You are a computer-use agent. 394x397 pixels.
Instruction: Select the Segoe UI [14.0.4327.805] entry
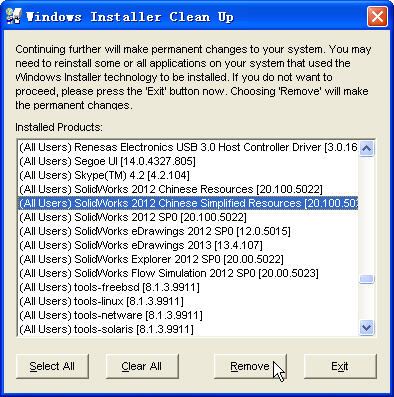coord(188,161)
